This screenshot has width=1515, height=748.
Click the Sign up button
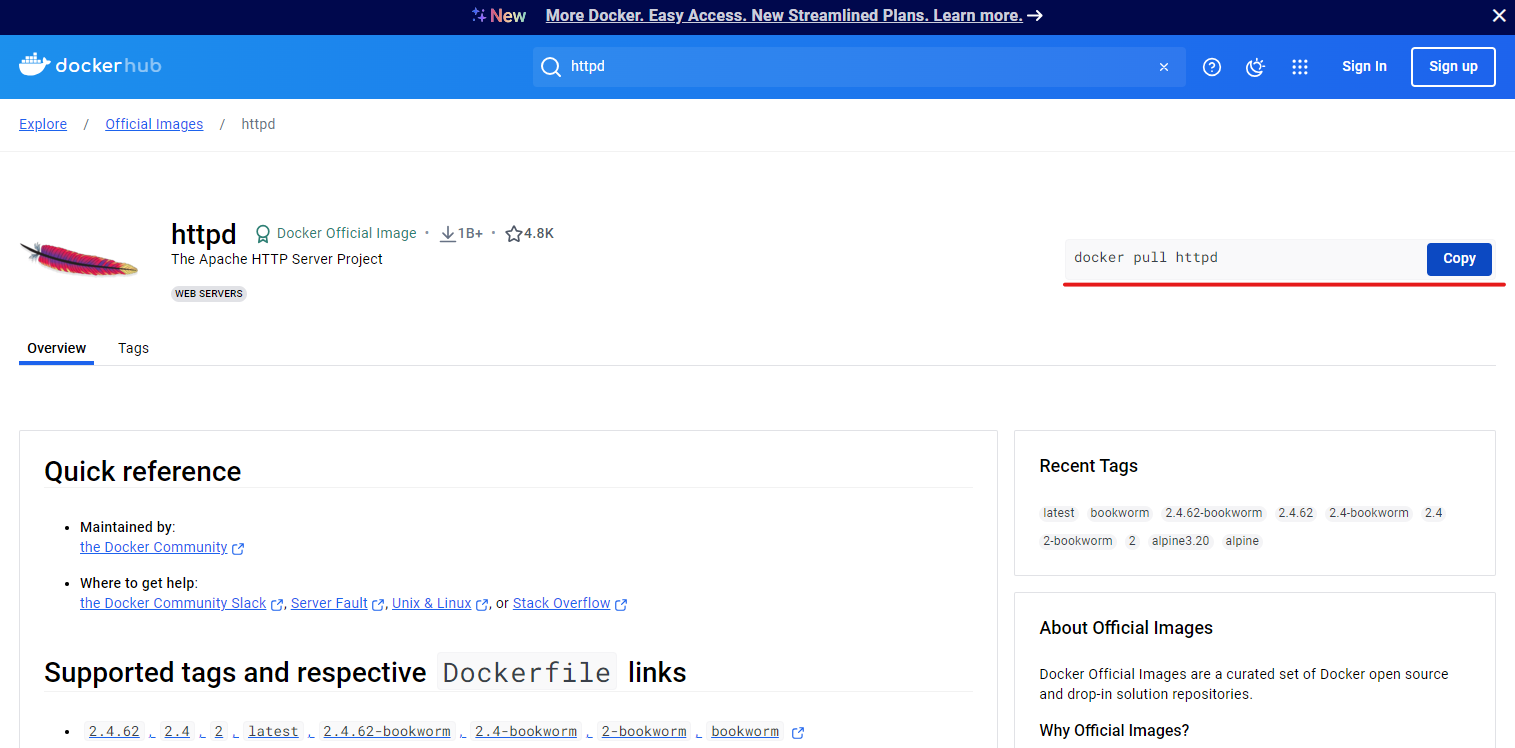pyautogui.click(x=1453, y=67)
